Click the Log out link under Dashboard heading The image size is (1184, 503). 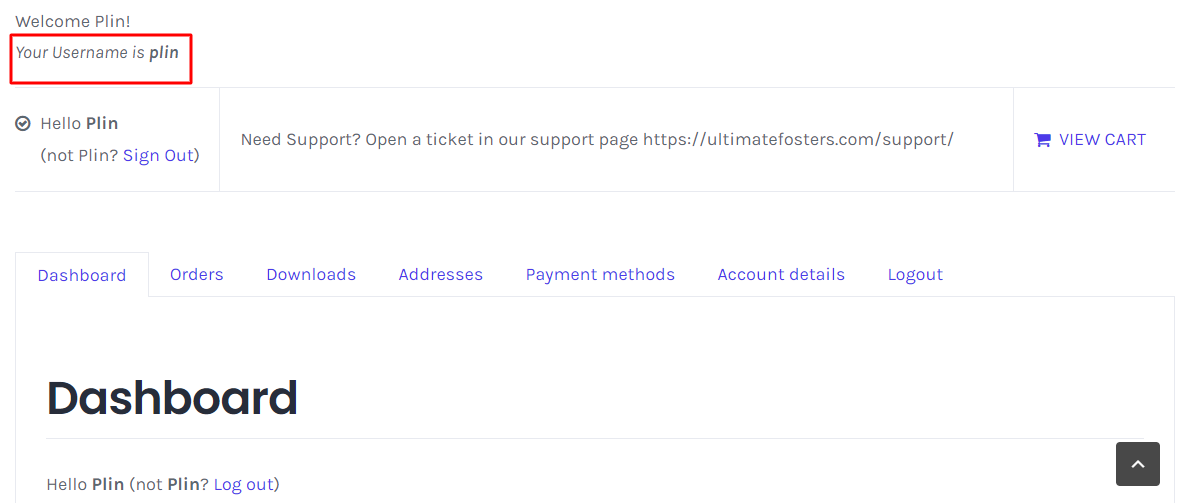(x=243, y=484)
